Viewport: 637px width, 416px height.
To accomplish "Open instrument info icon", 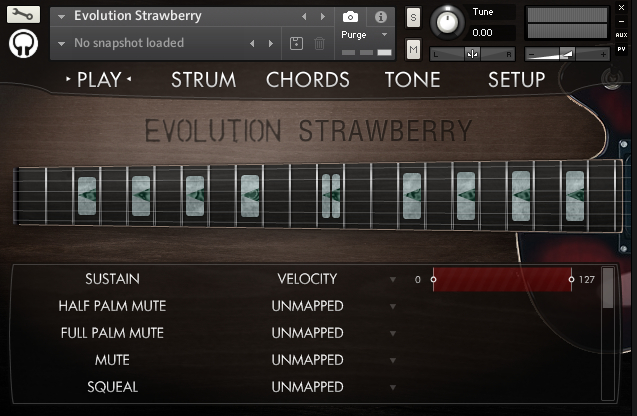I will pyautogui.click(x=381, y=17).
